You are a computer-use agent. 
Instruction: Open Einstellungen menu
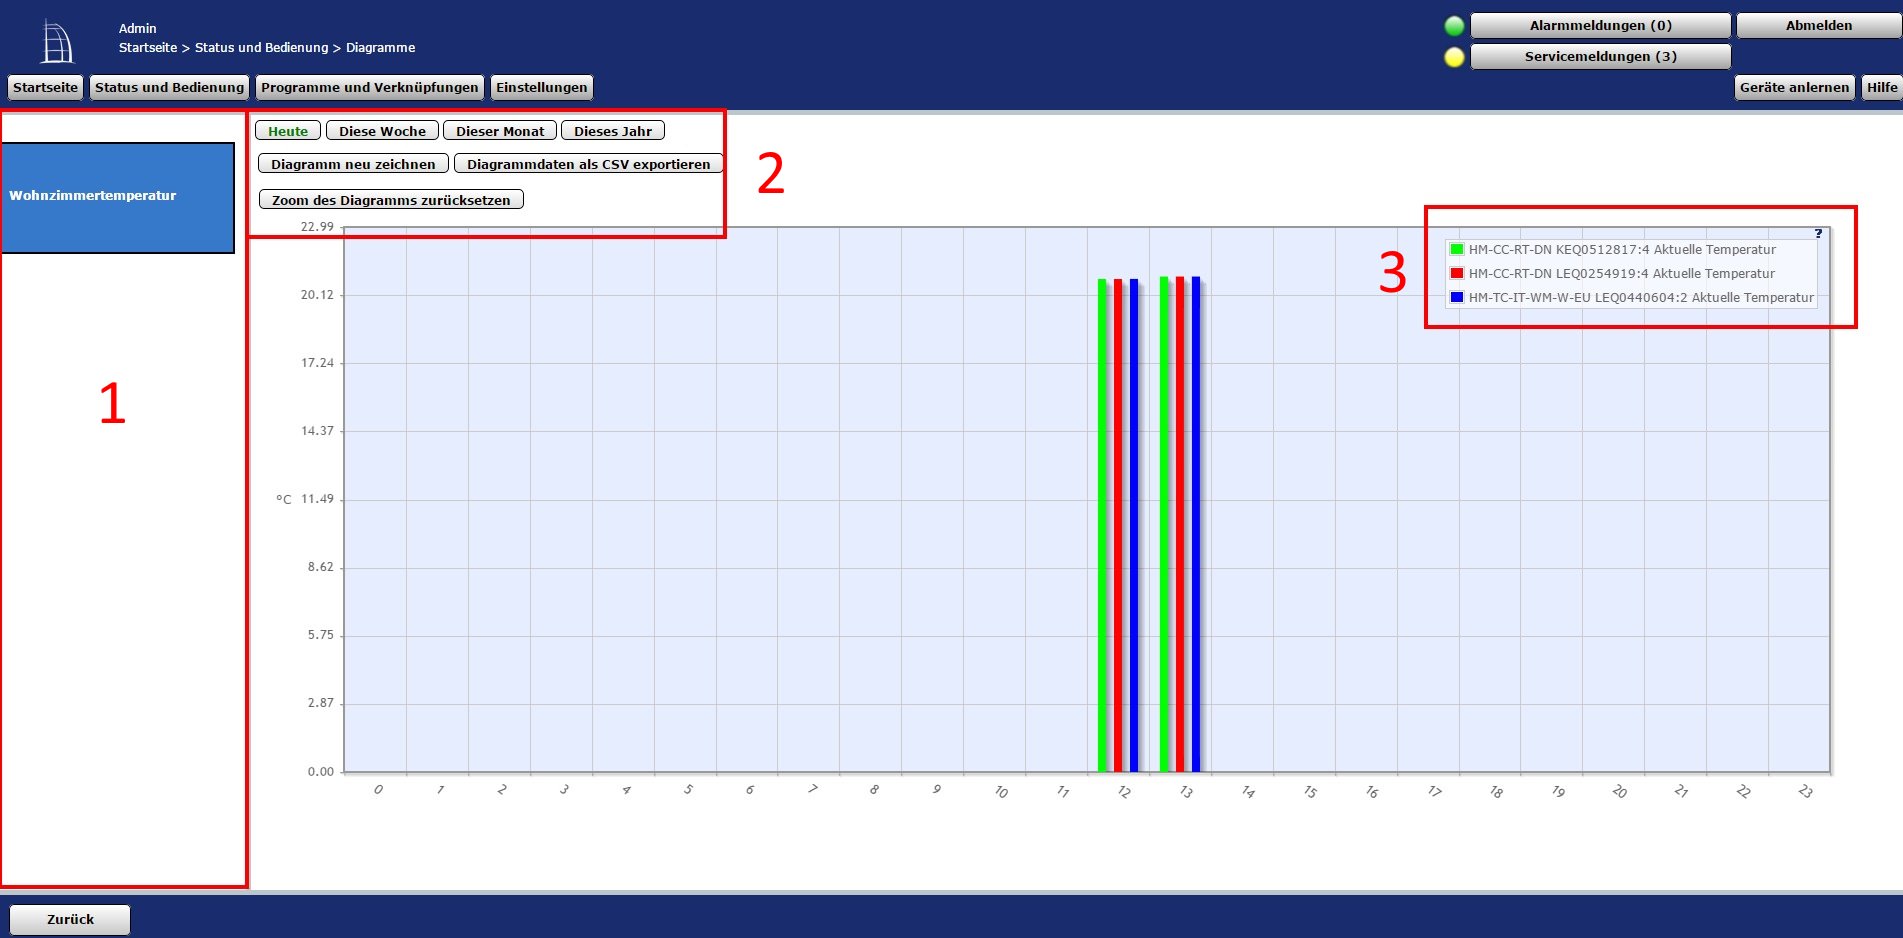pyautogui.click(x=541, y=88)
